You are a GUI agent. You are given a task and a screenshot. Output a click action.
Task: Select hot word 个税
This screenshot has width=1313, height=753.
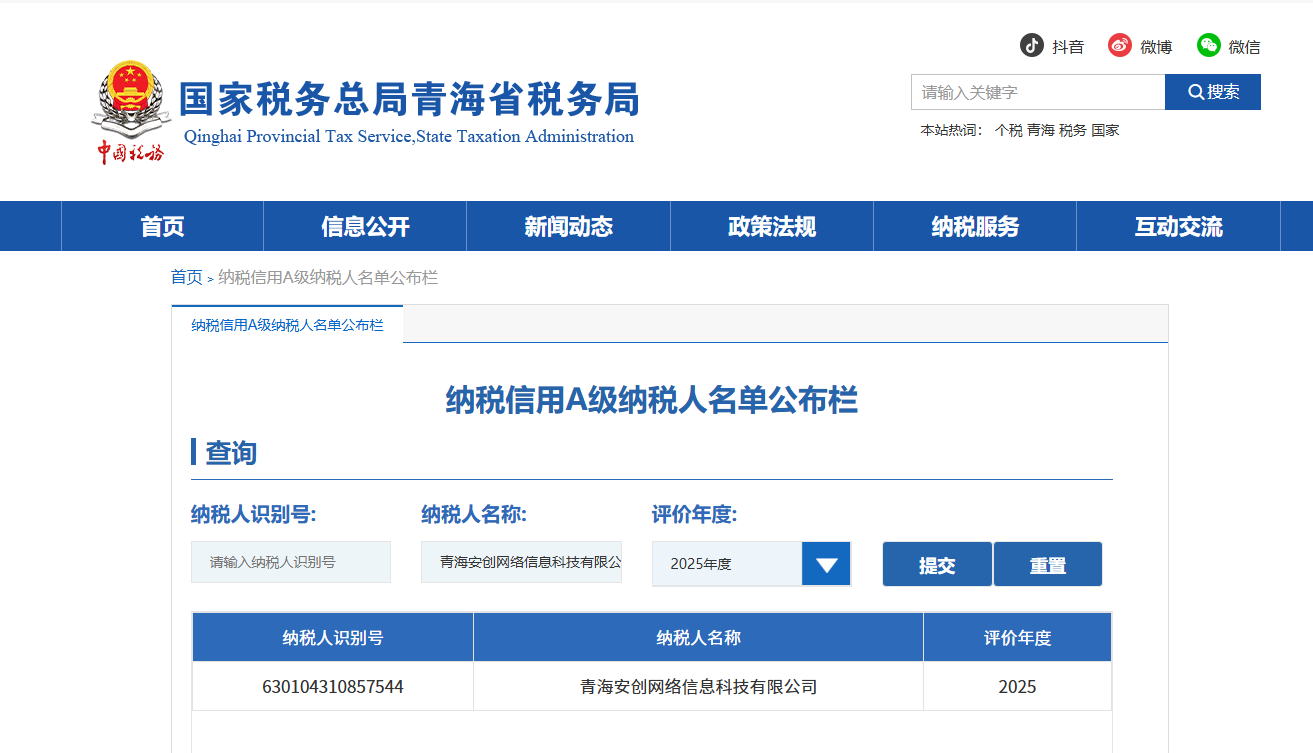(1009, 130)
